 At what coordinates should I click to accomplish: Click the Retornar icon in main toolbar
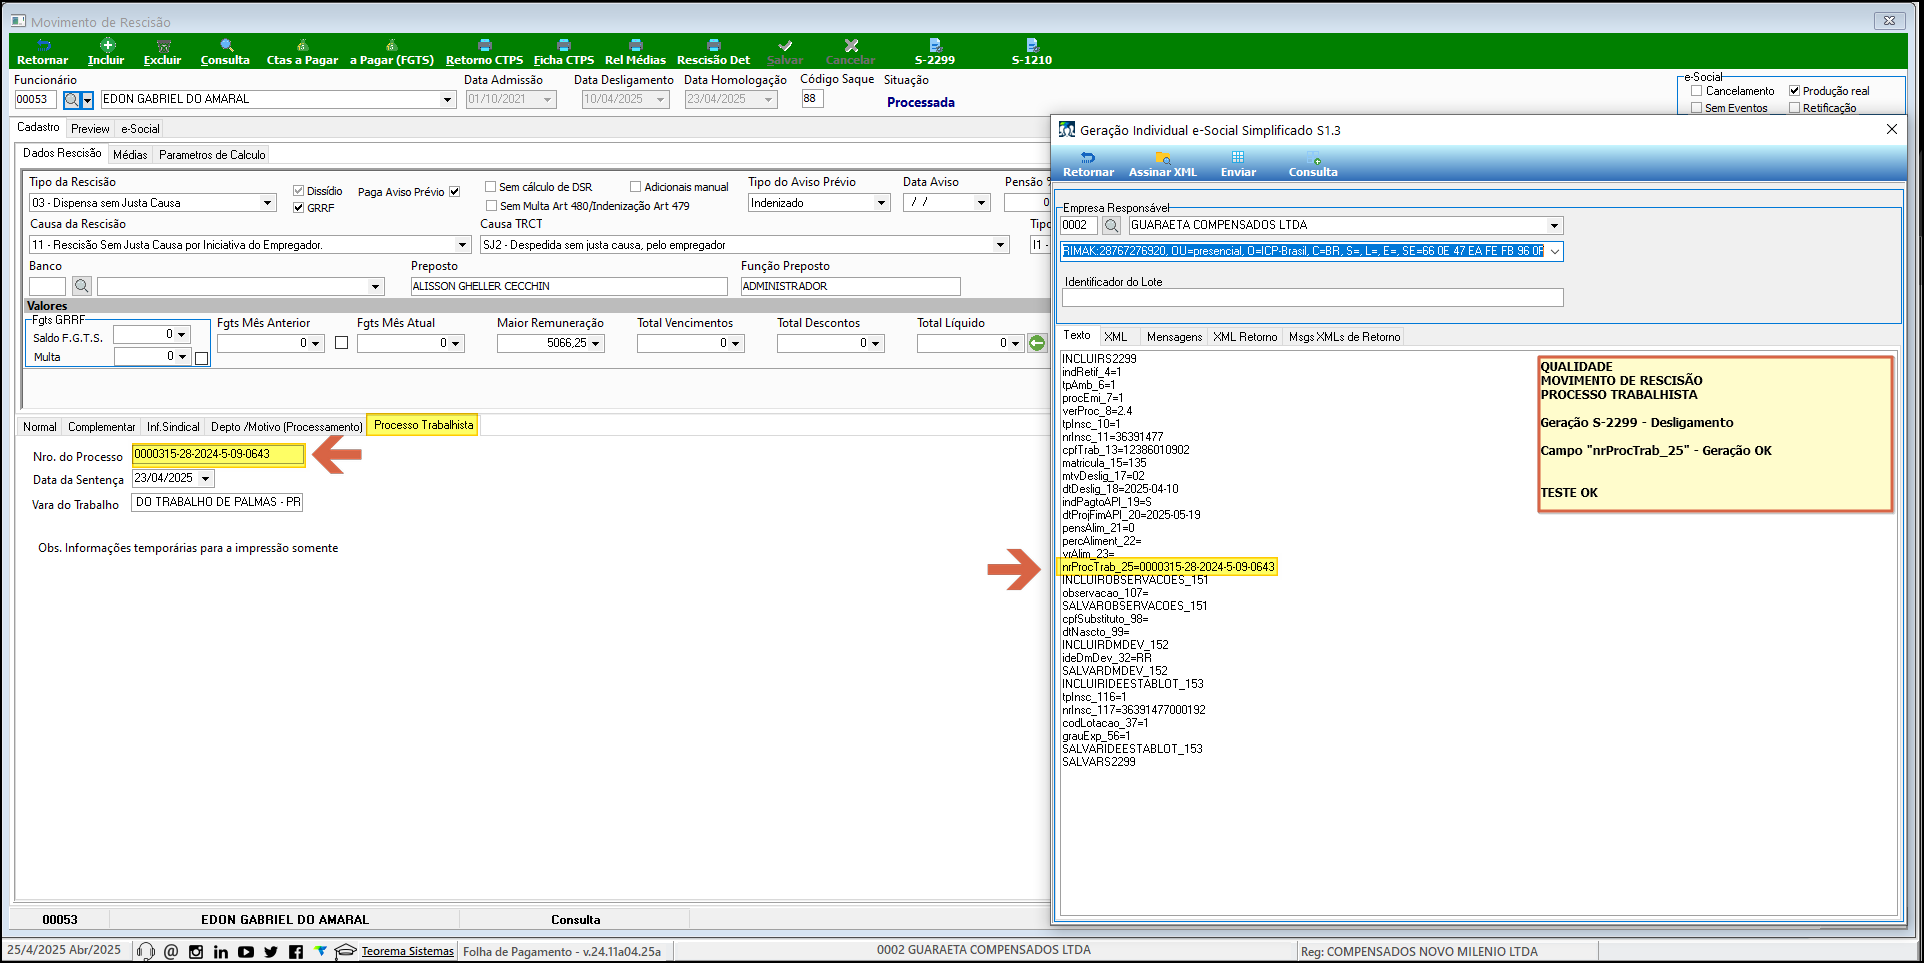tap(43, 45)
